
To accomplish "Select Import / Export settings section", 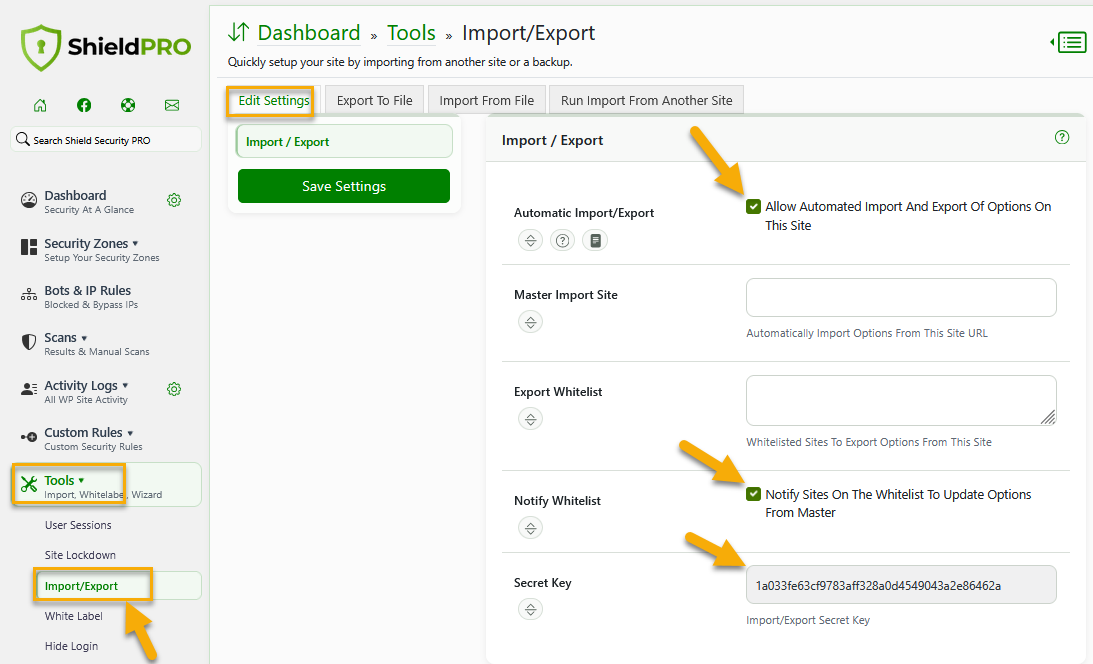I will tap(344, 141).
